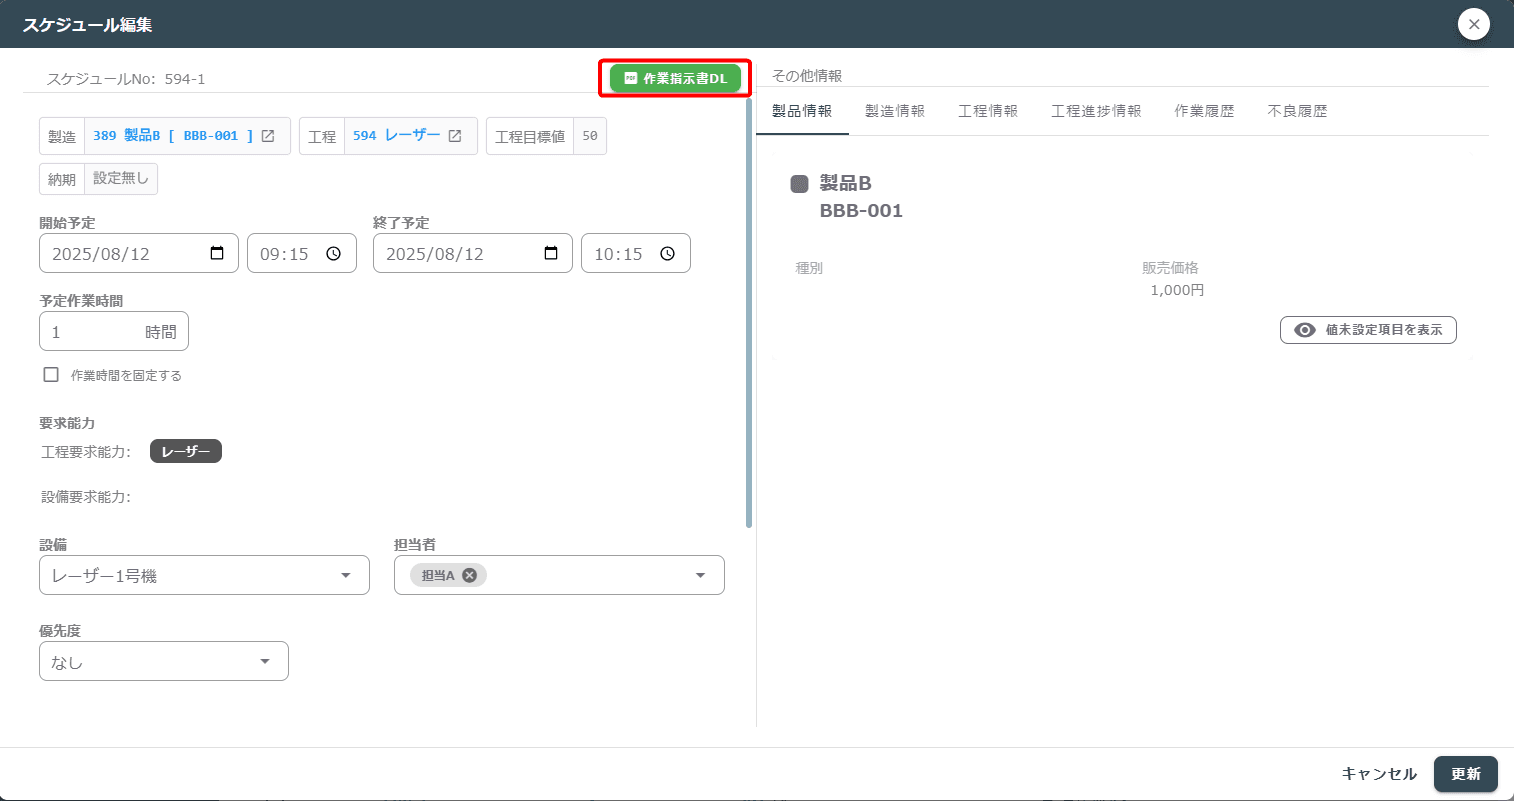1514x801 pixels.
Task: Switch to the 工程進捗情報 tab
Action: pyautogui.click(x=1096, y=111)
